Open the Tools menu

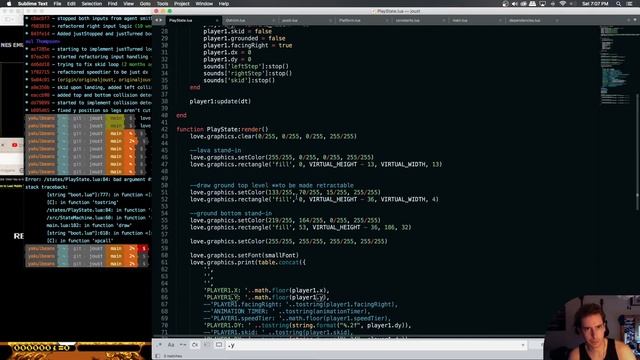point(162,4)
